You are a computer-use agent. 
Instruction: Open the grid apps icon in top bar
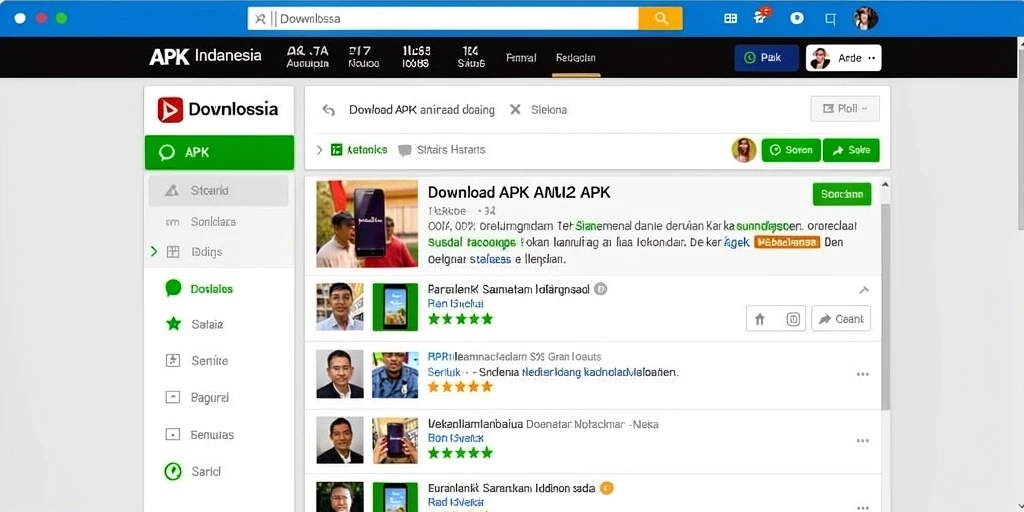731,18
